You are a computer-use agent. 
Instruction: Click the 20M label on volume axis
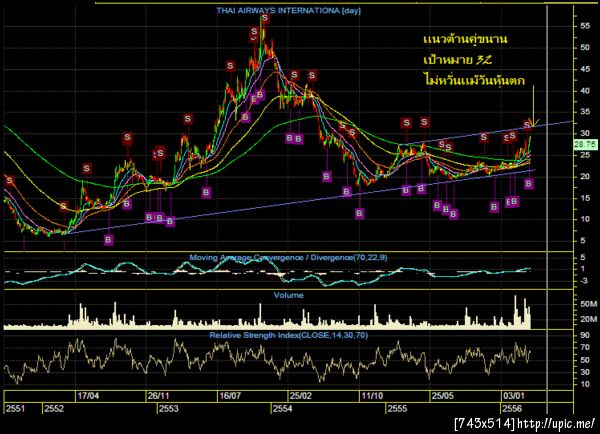click(x=588, y=319)
